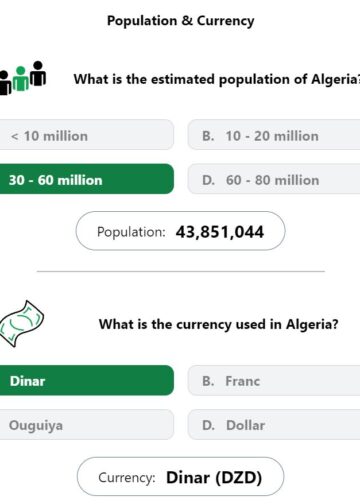This screenshot has width=360, height=504.
Task: Select the 'Ouguiya' answer option
Action: click(x=87, y=424)
